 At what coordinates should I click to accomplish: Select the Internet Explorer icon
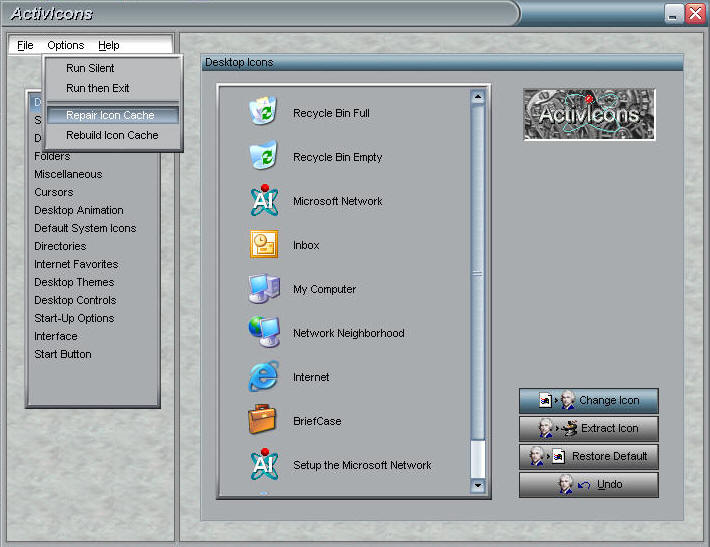point(264,376)
